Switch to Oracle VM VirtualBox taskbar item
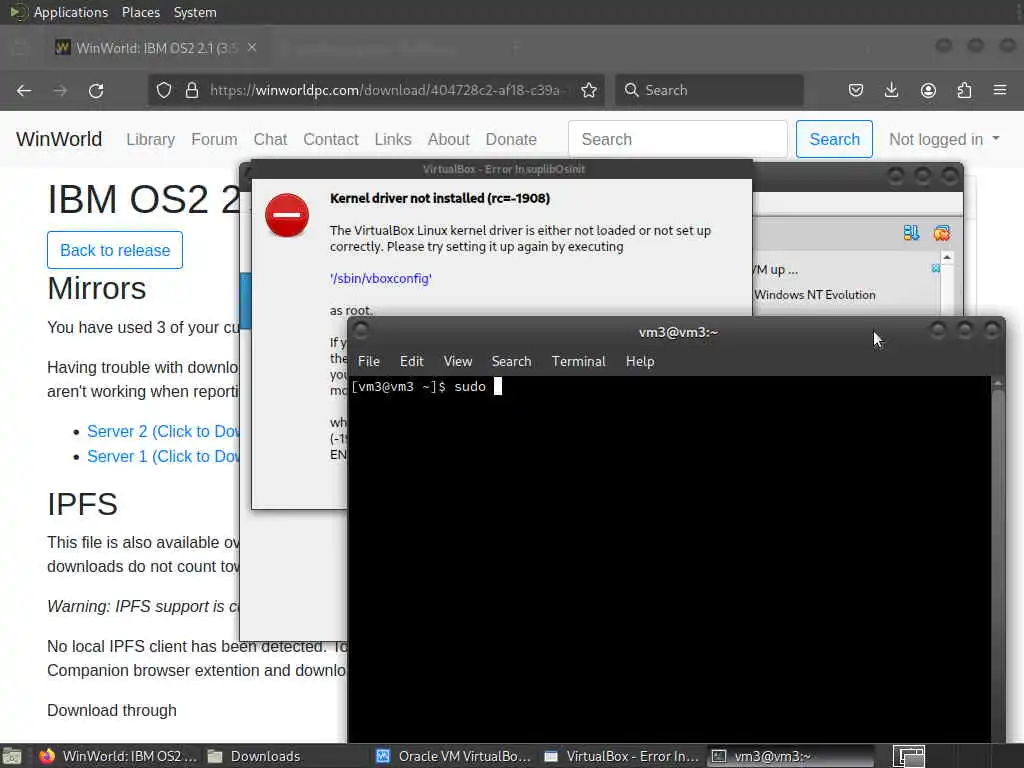The image size is (1024, 768). (454, 756)
